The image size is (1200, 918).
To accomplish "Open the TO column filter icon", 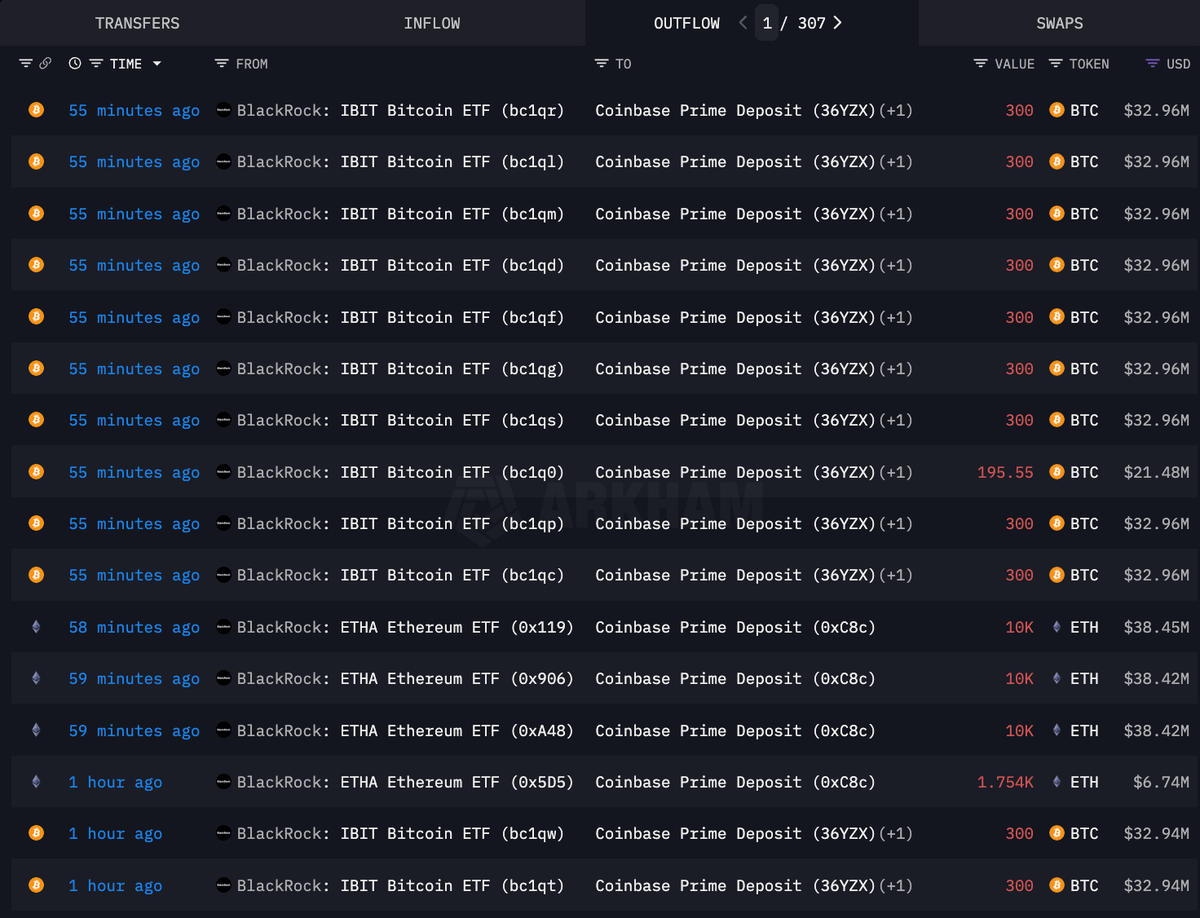I will coord(601,63).
